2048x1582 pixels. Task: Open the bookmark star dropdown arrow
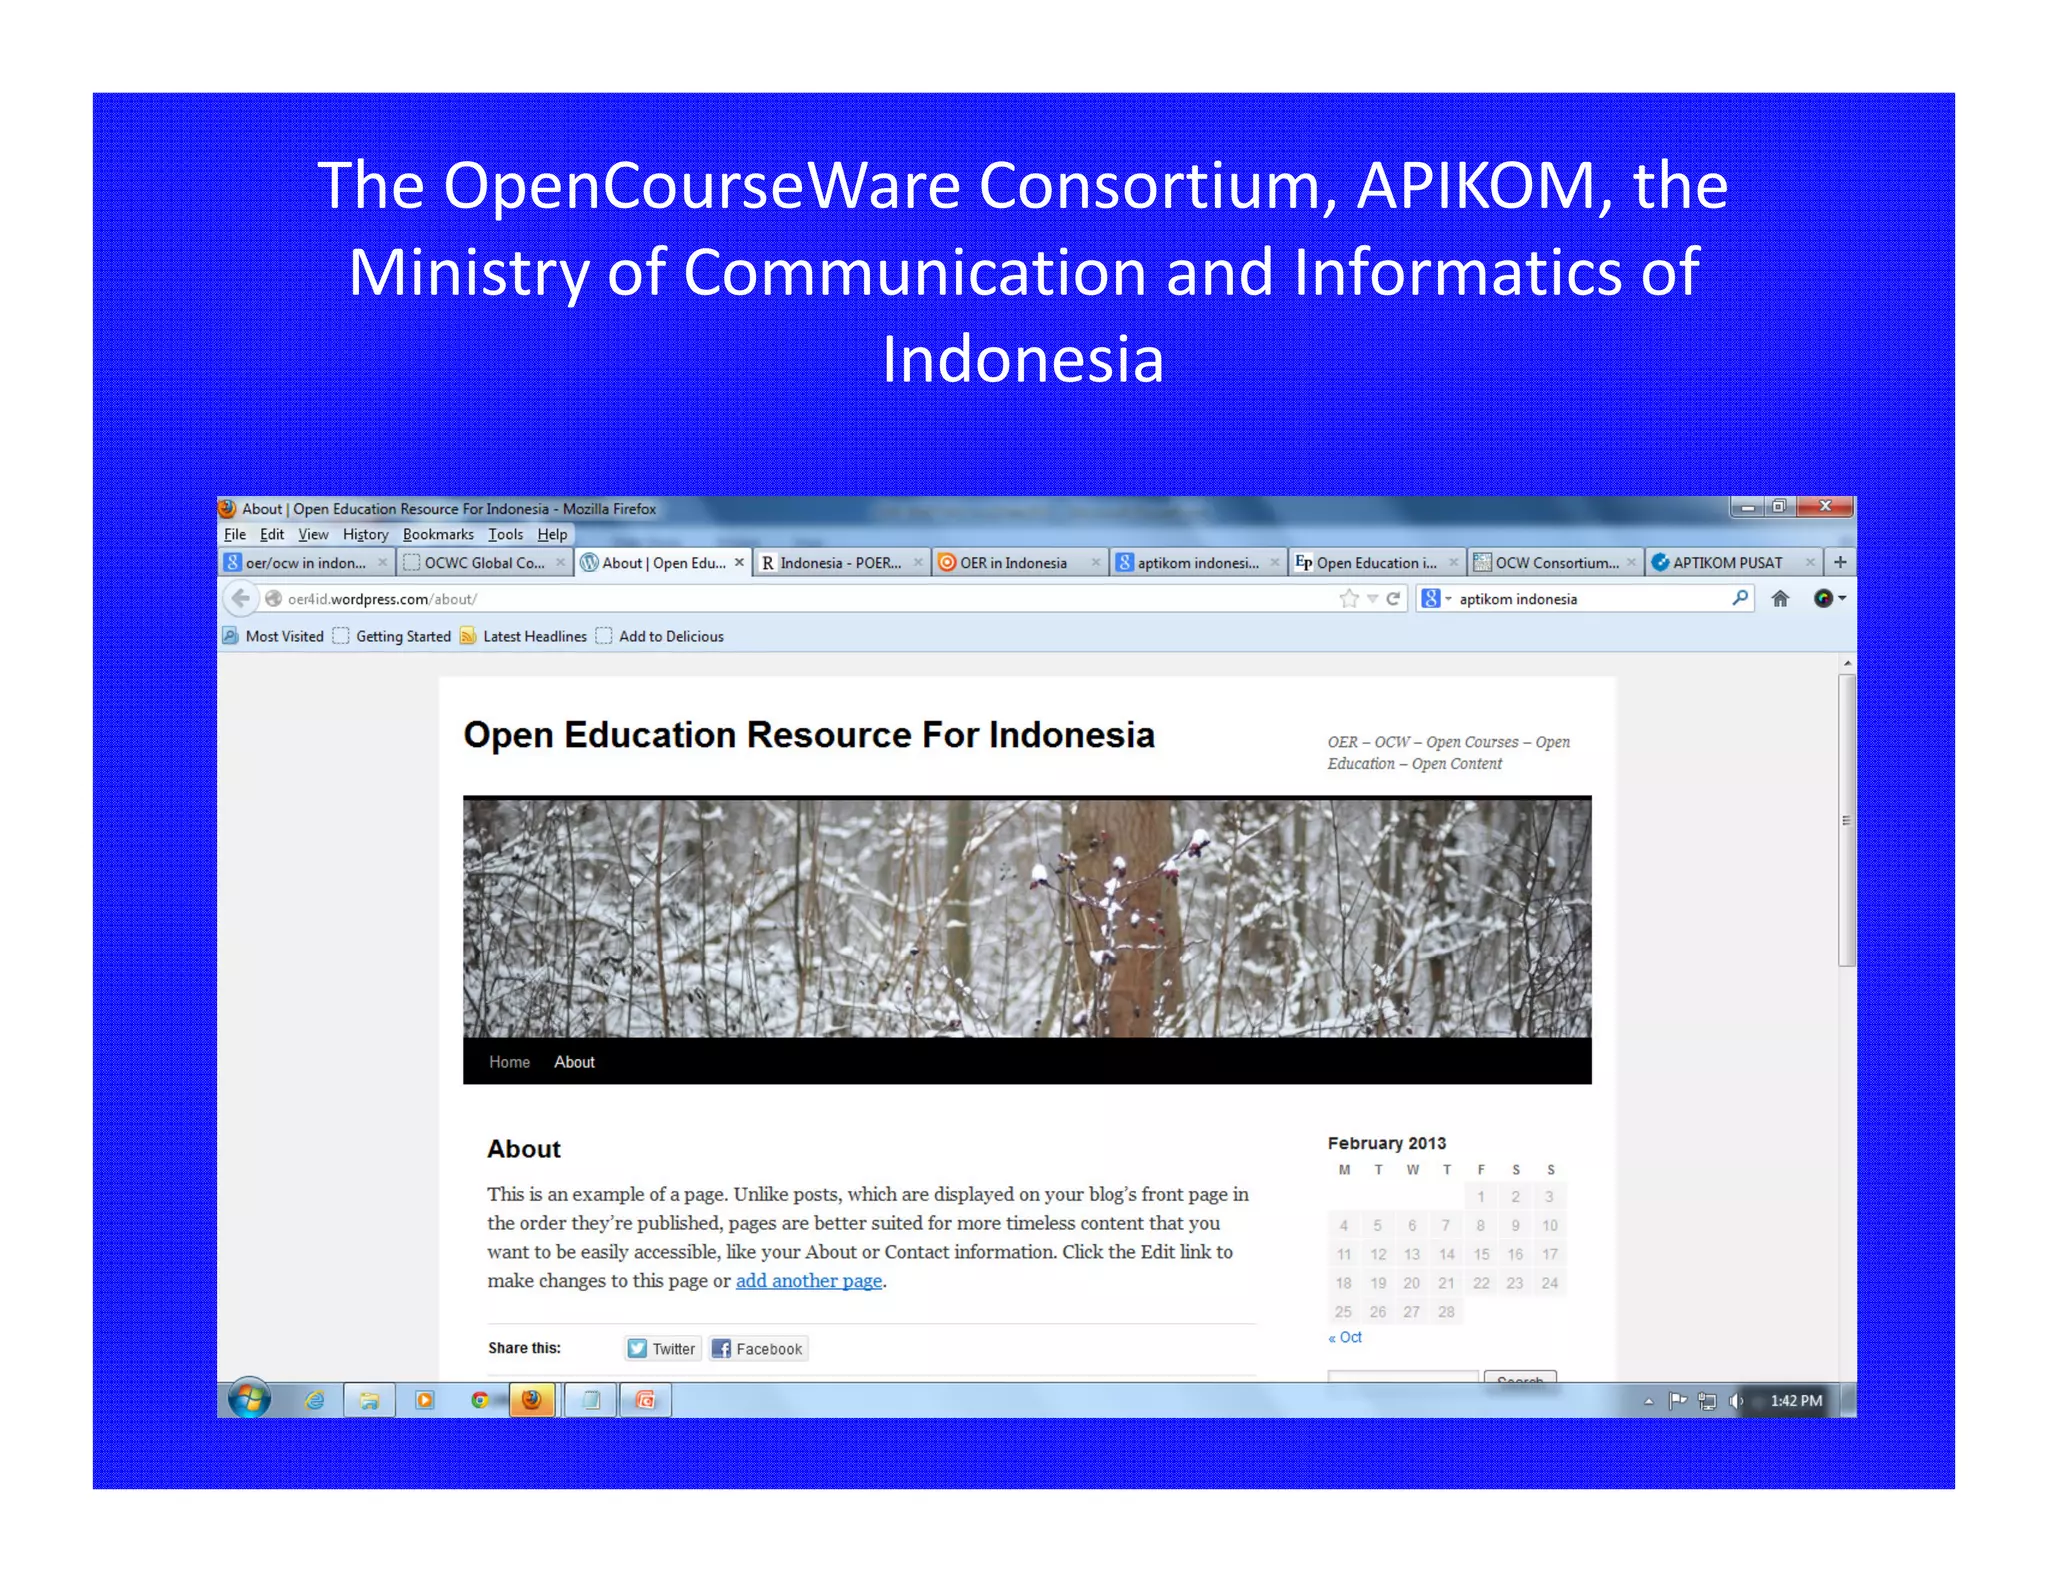[1372, 599]
